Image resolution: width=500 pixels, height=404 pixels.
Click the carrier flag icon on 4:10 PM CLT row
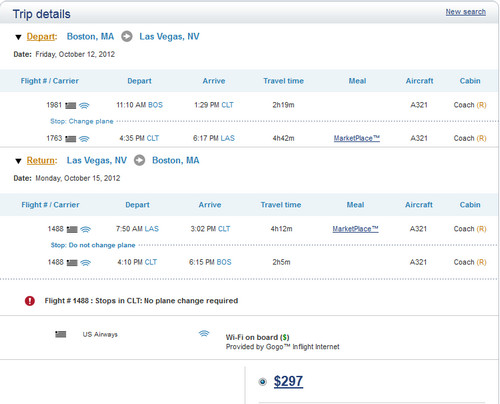point(72,263)
